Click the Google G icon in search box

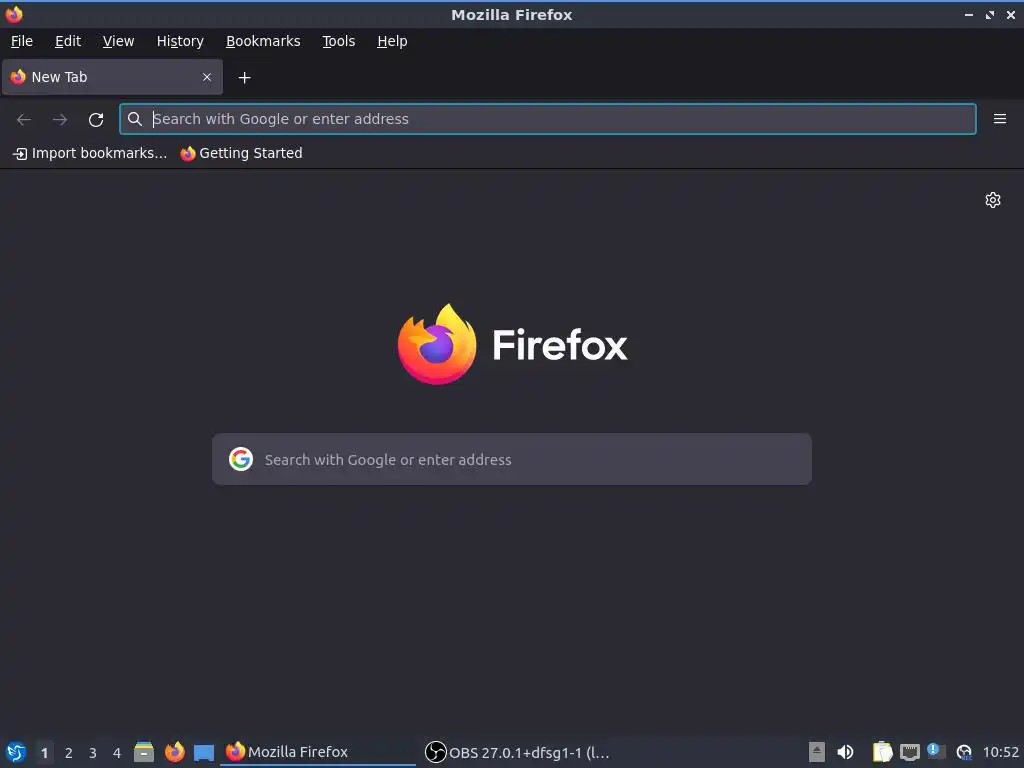241,459
